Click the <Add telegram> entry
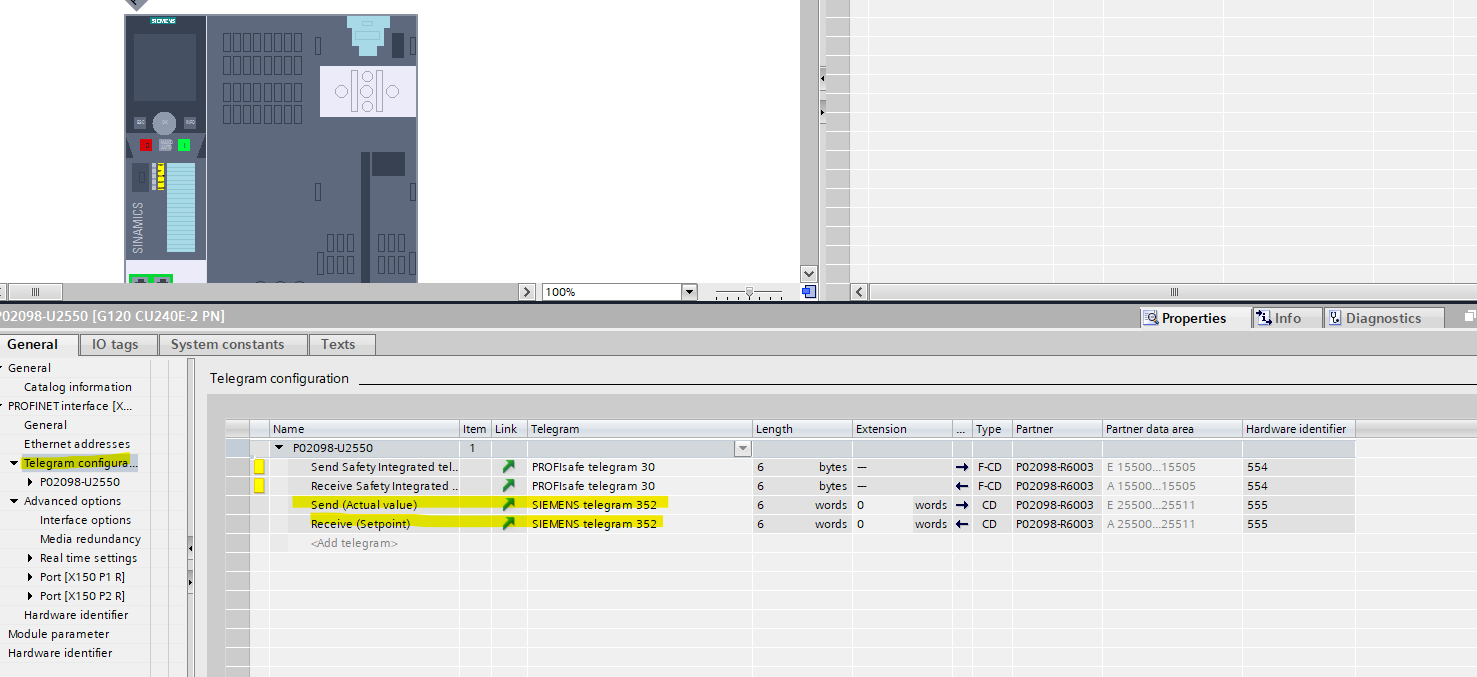The height and width of the screenshot is (677, 1477). tap(354, 543)
